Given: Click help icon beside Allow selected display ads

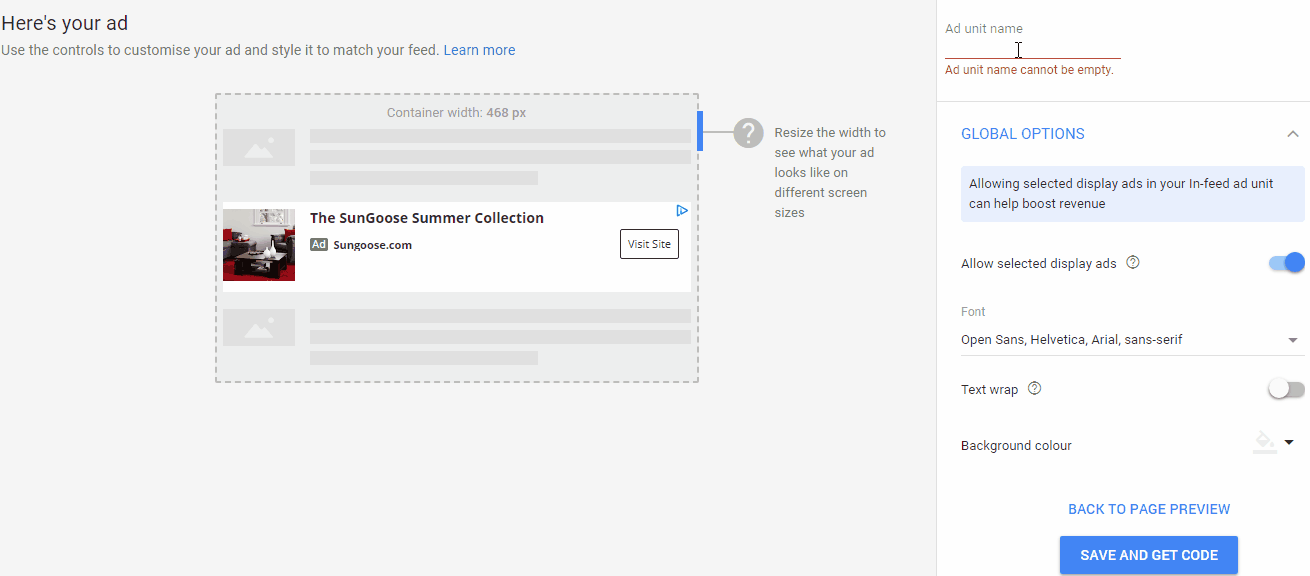Looking at the screenshot, I should [x=1133, y=263].
